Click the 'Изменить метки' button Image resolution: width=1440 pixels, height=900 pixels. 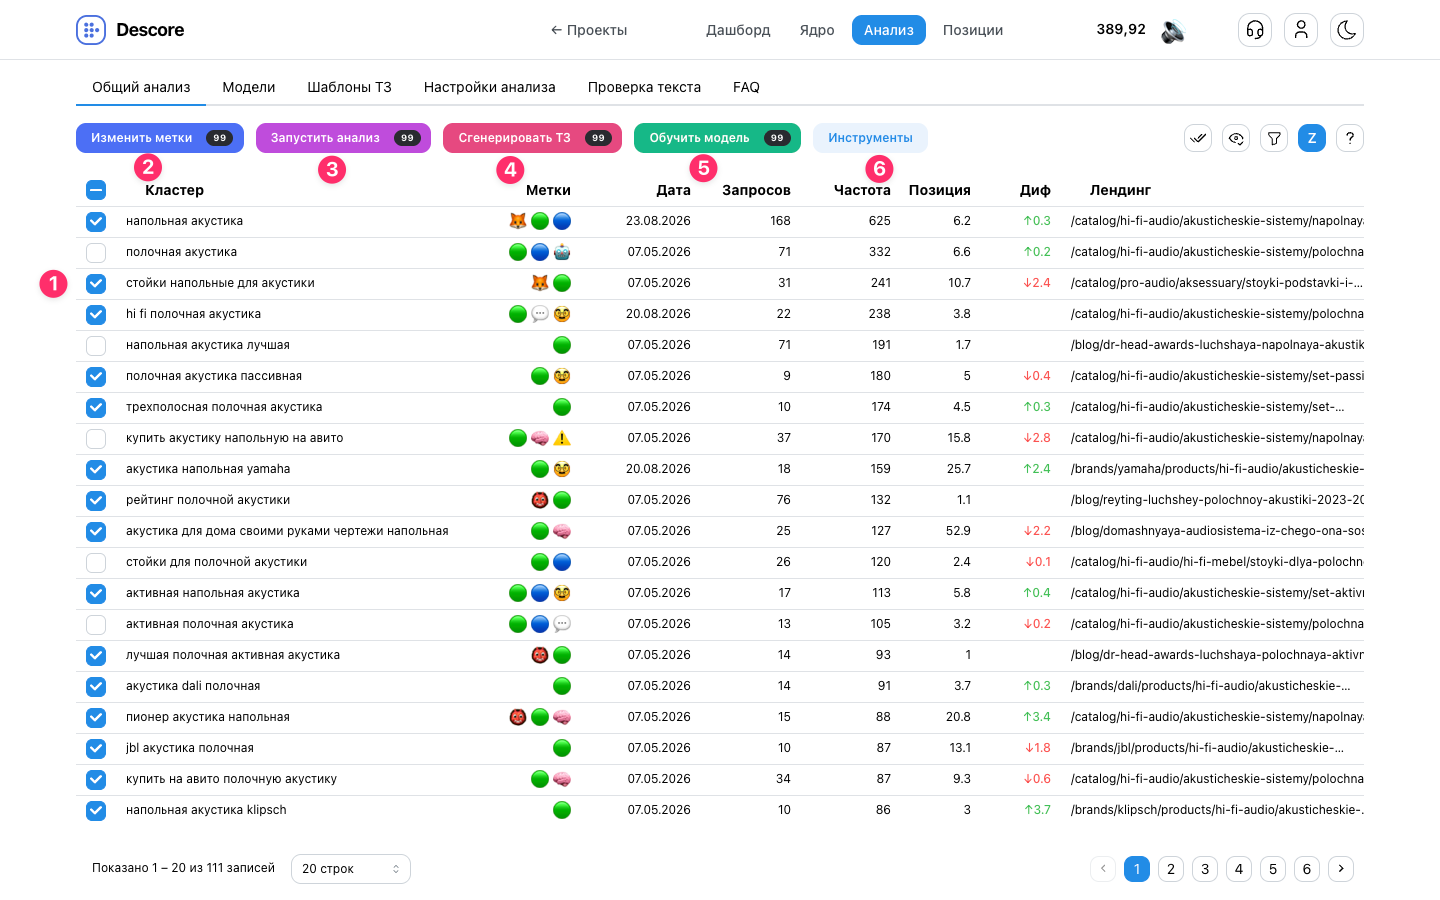pyautogui.click(x=160, y=138)
